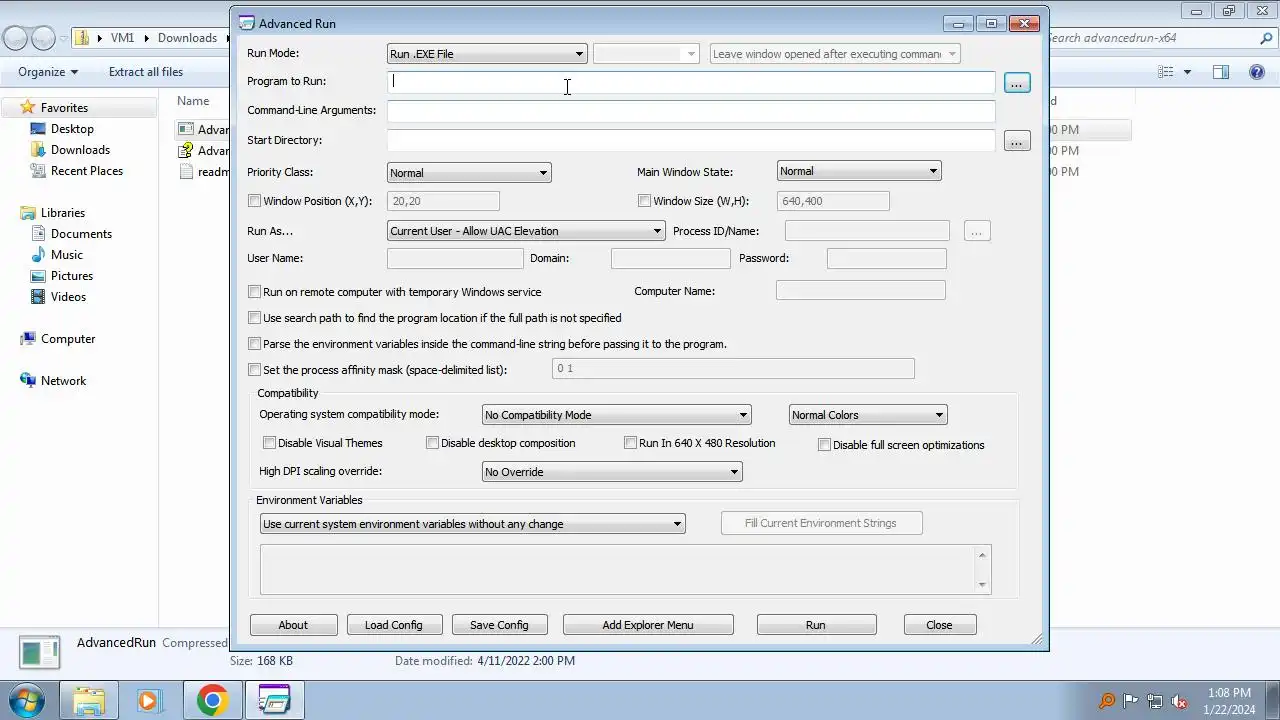Check Disable full screen optimizations

(x=824, y=445)
